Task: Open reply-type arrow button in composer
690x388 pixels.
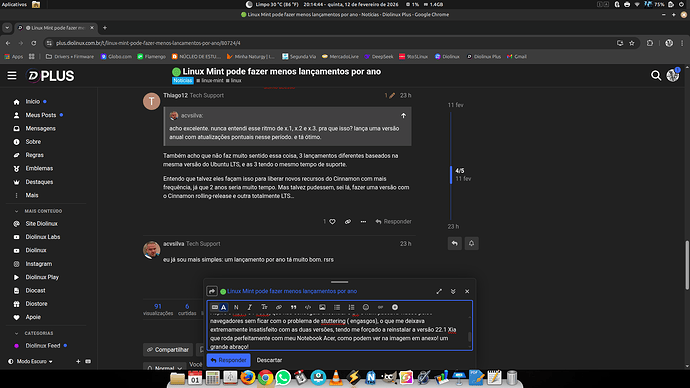Action: click(212, 291)
